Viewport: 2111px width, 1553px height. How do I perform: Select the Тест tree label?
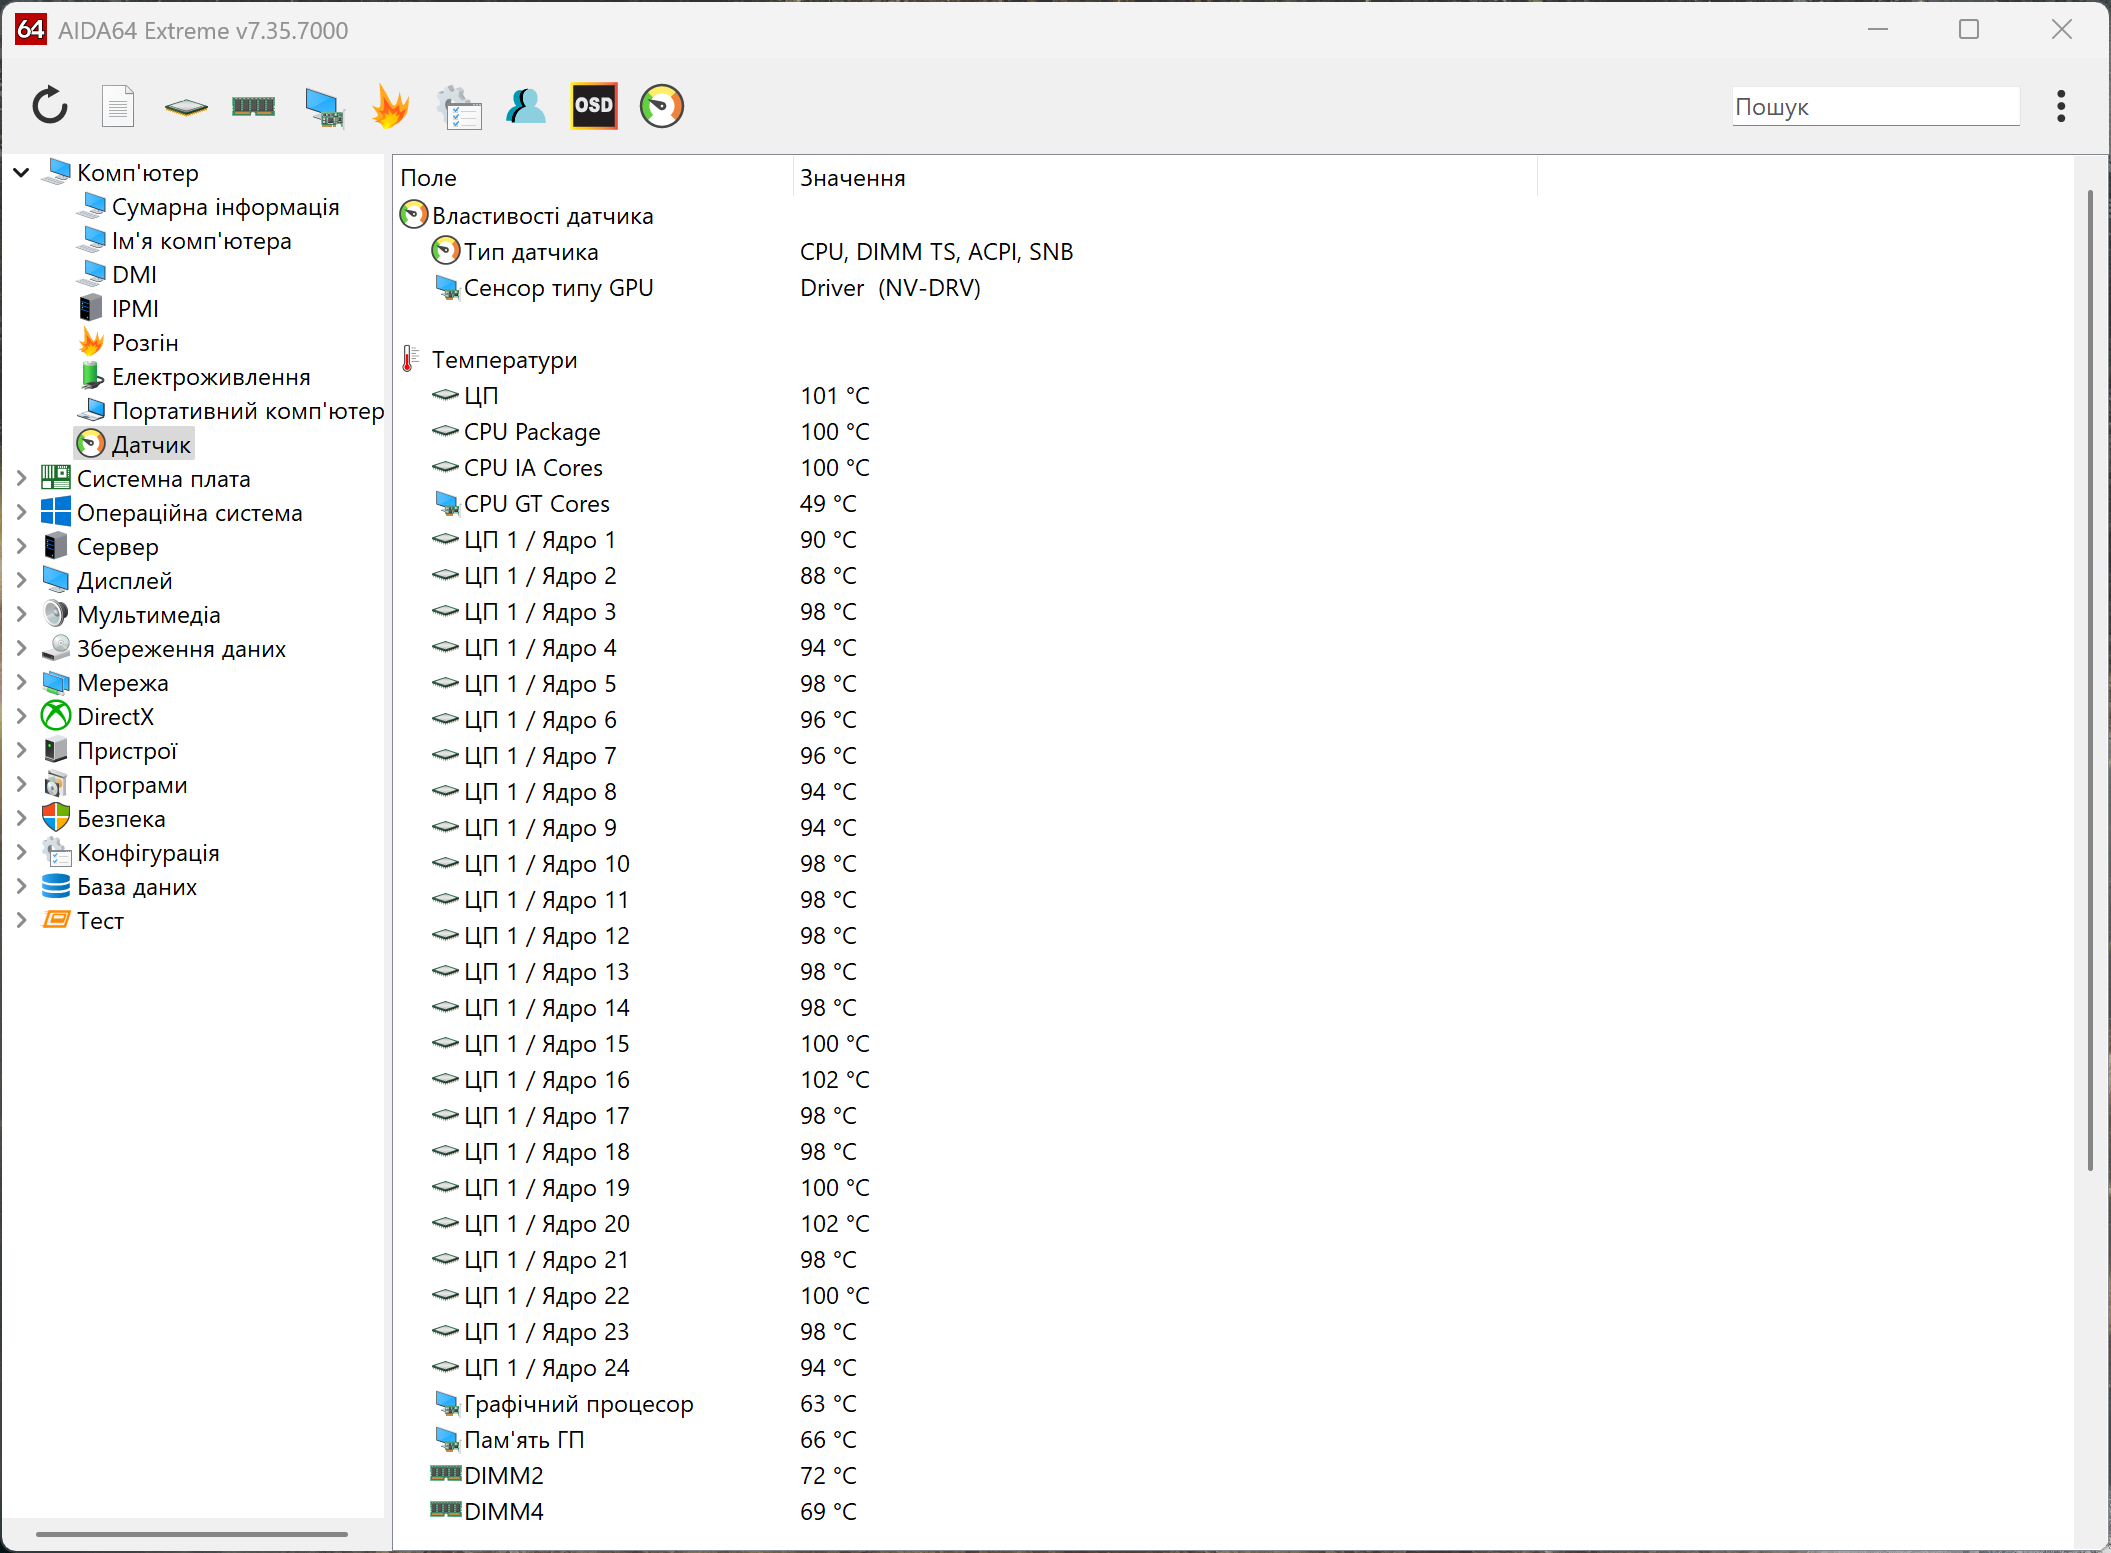click(x=100, y=921)
